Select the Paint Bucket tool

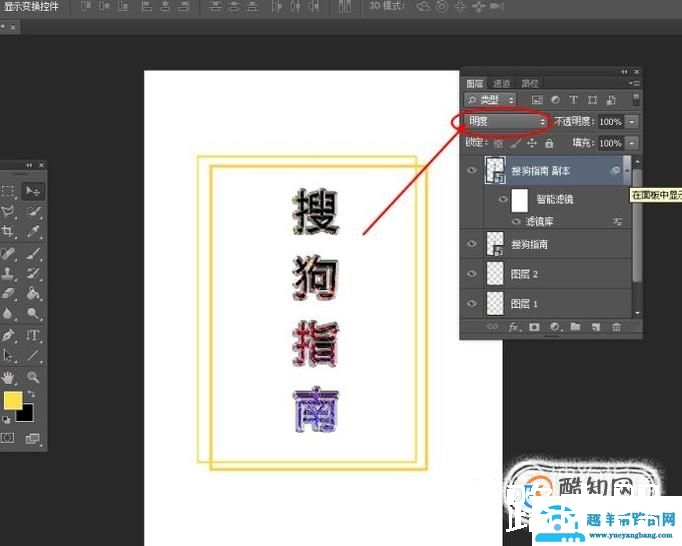tap(33, 294)
